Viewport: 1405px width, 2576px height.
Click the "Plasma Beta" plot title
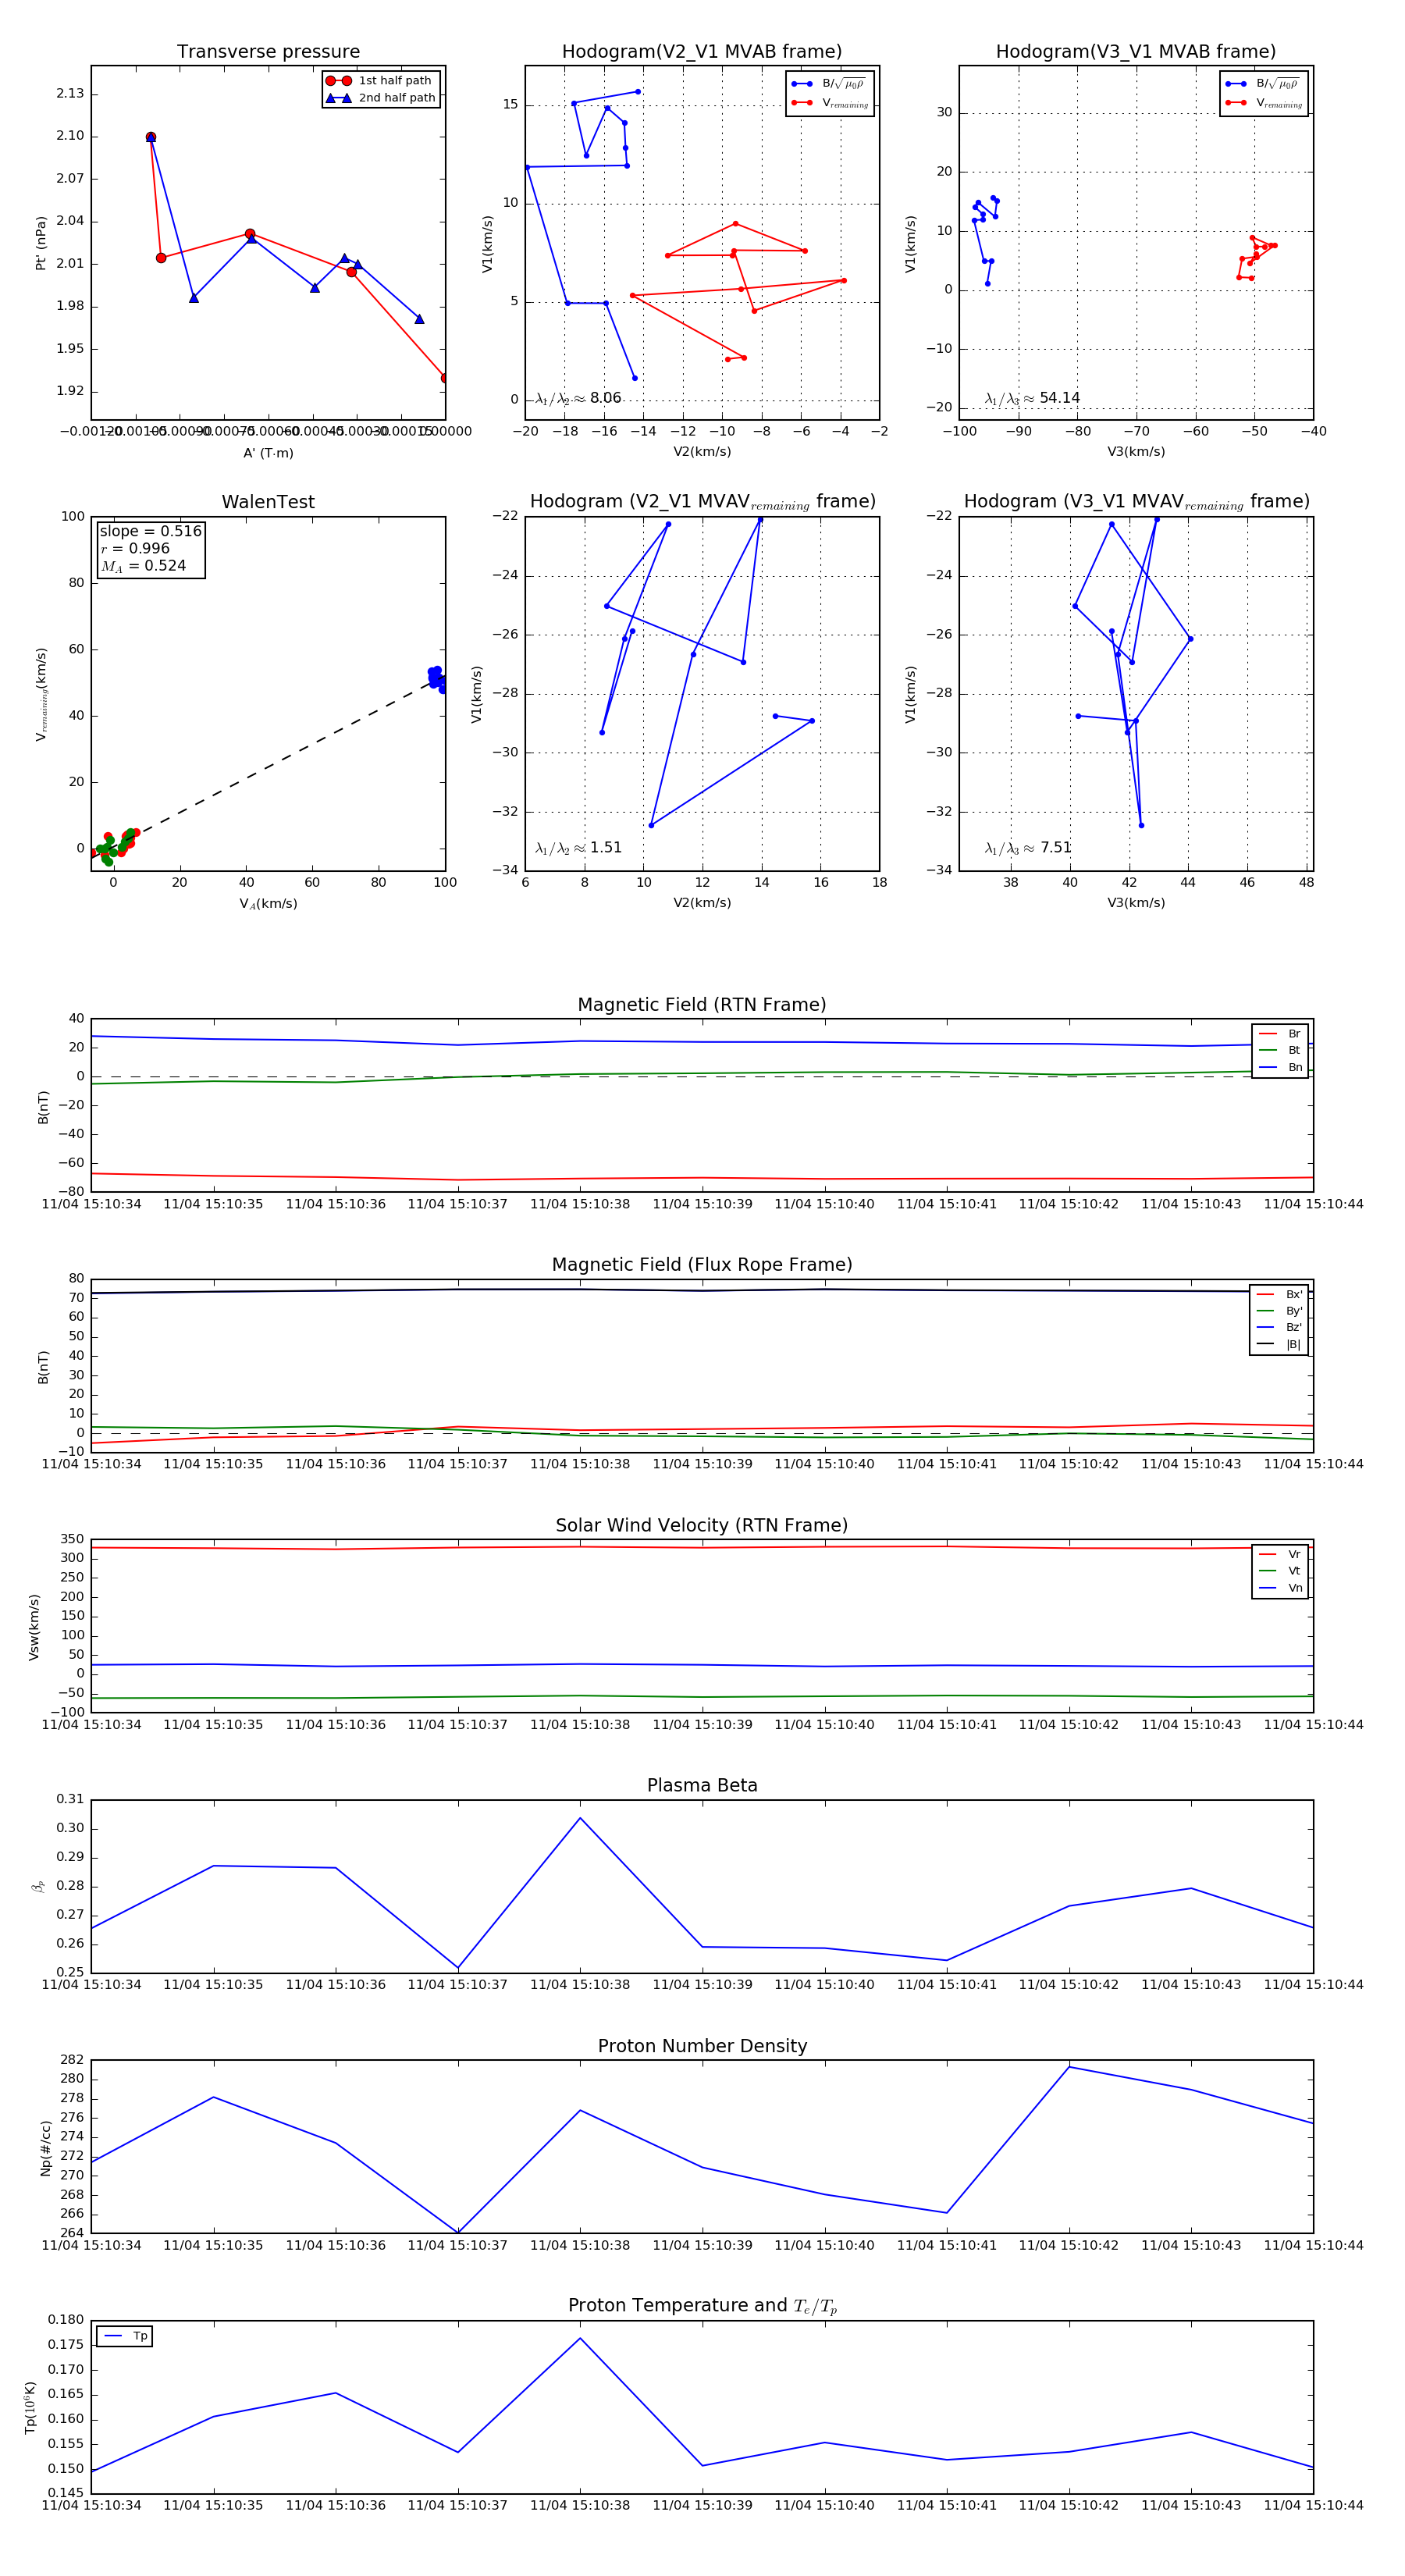702,1786
